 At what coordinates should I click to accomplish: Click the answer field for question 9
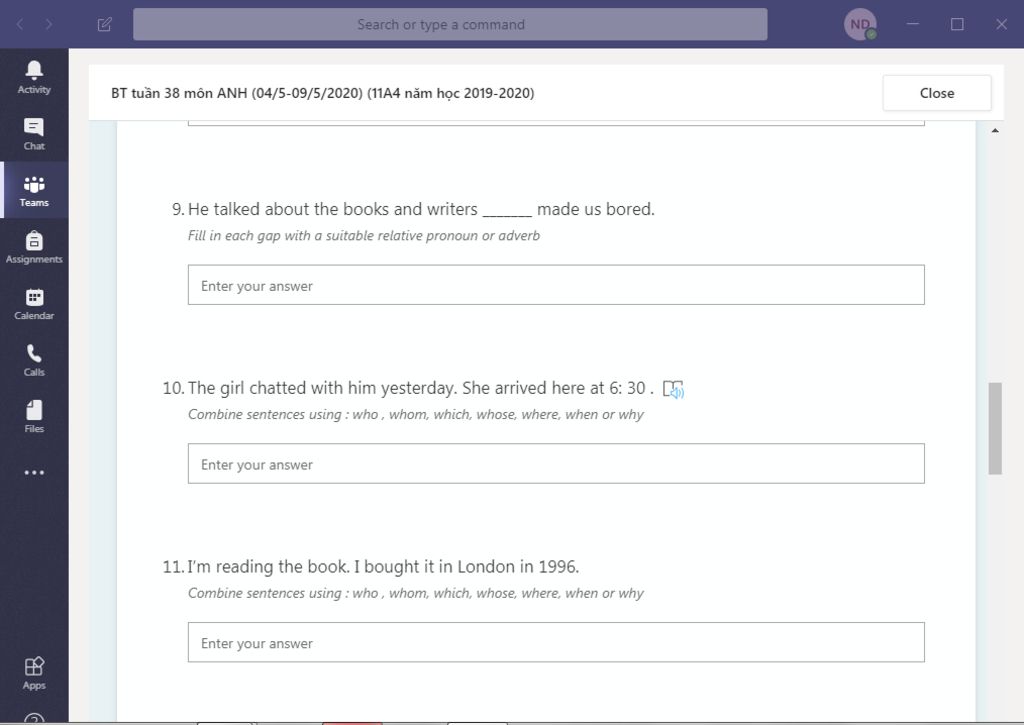[x=556, y=285]
